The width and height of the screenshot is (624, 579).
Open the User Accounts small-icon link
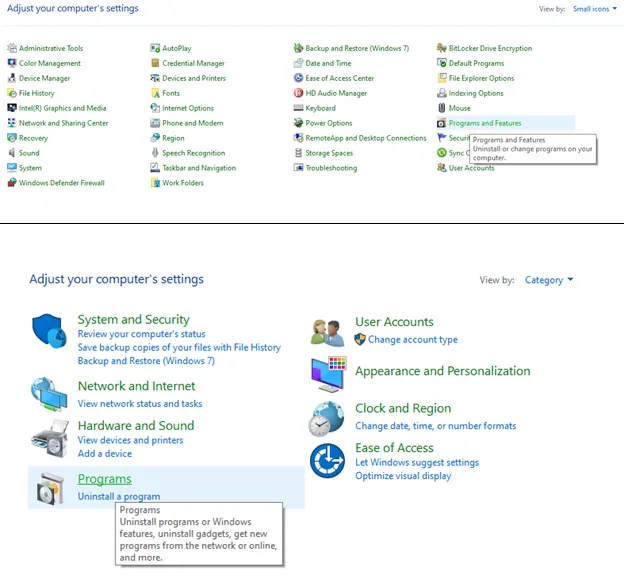(x=472, y=168)
